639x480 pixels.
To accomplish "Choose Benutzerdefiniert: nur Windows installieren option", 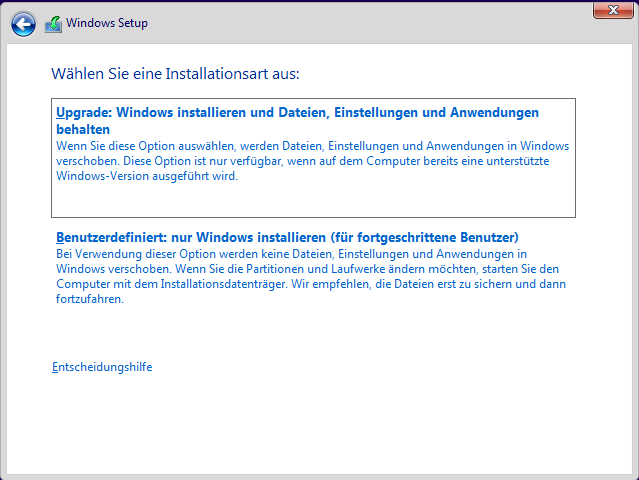I will (287, 238).
